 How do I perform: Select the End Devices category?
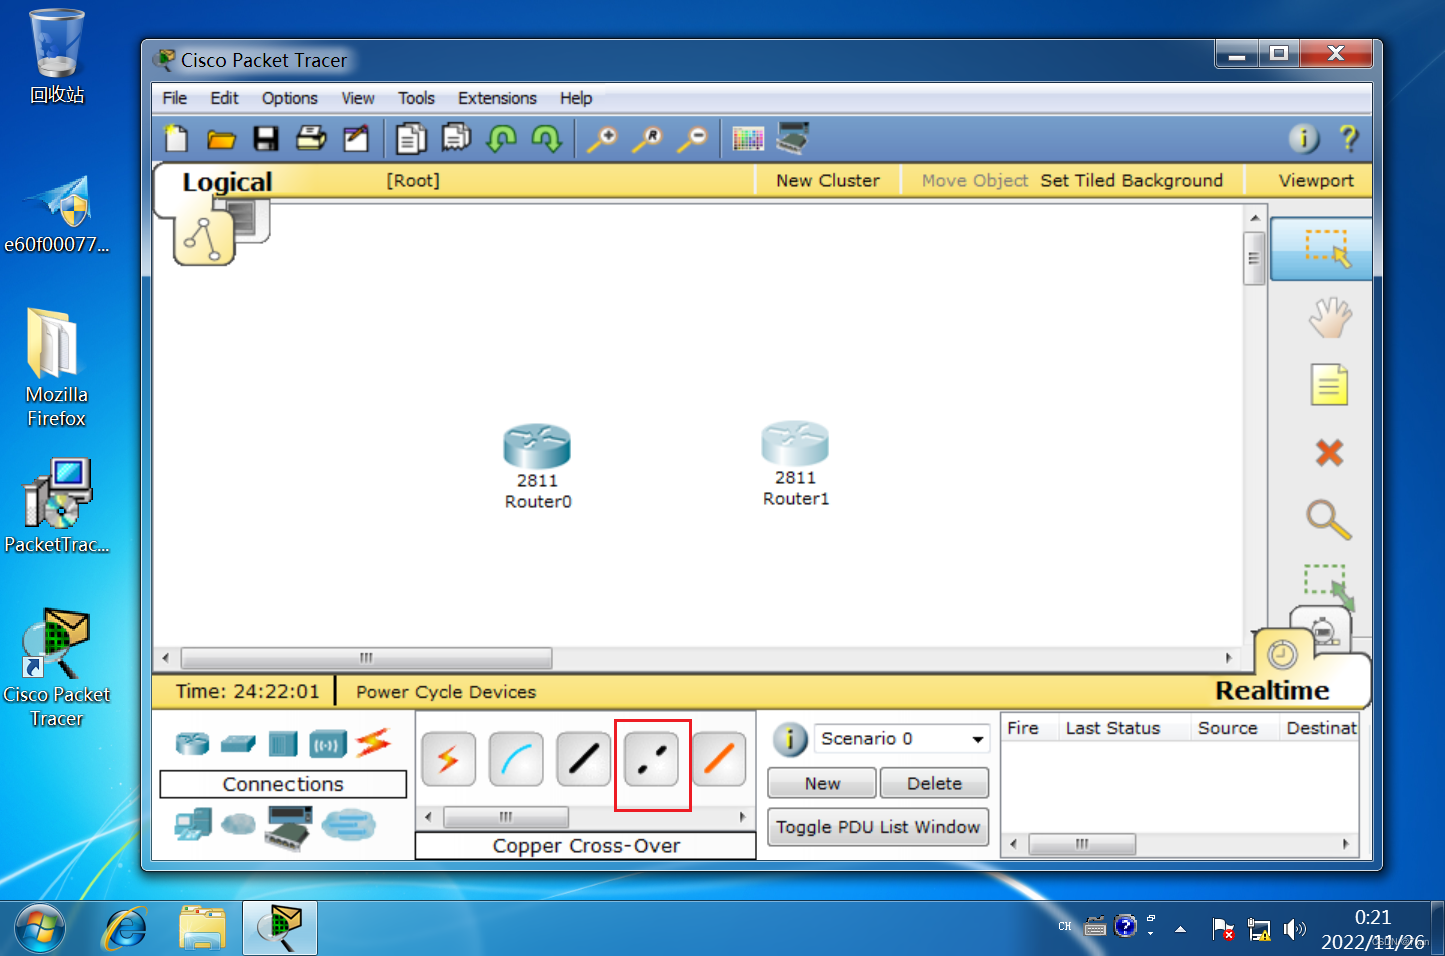click(193, 825)
